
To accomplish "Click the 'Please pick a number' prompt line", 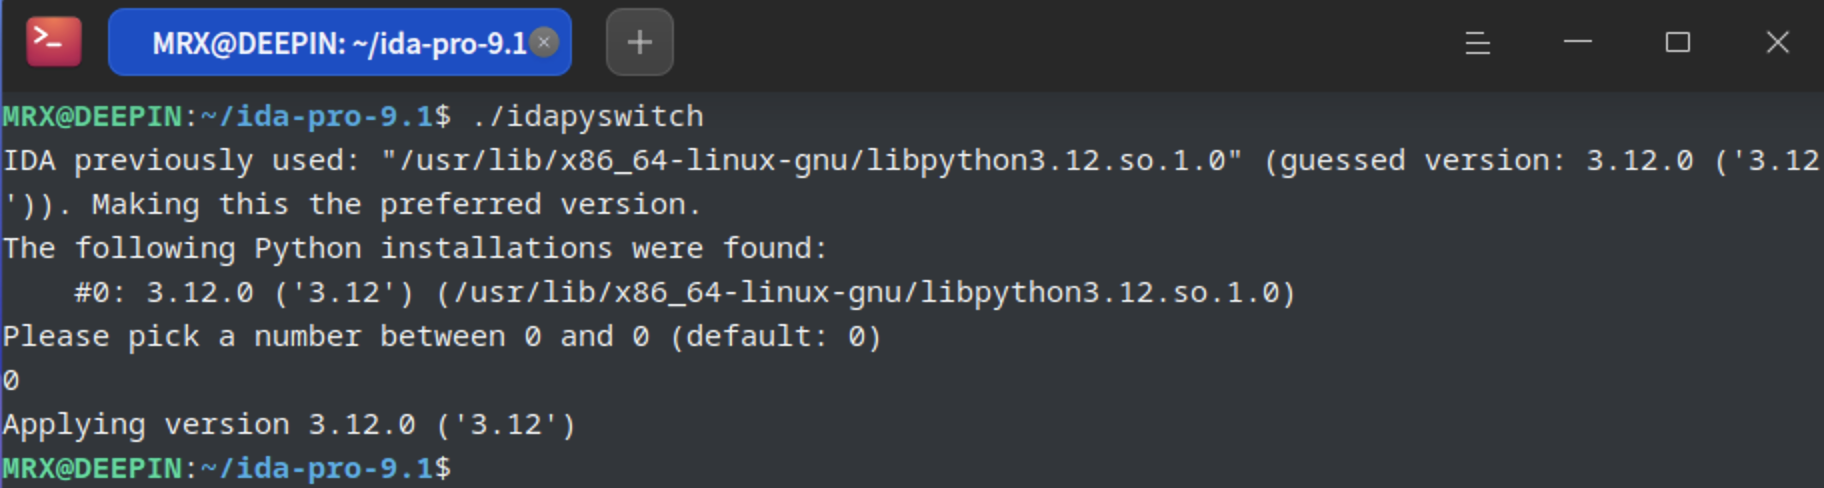I will [x=442, y=336].
